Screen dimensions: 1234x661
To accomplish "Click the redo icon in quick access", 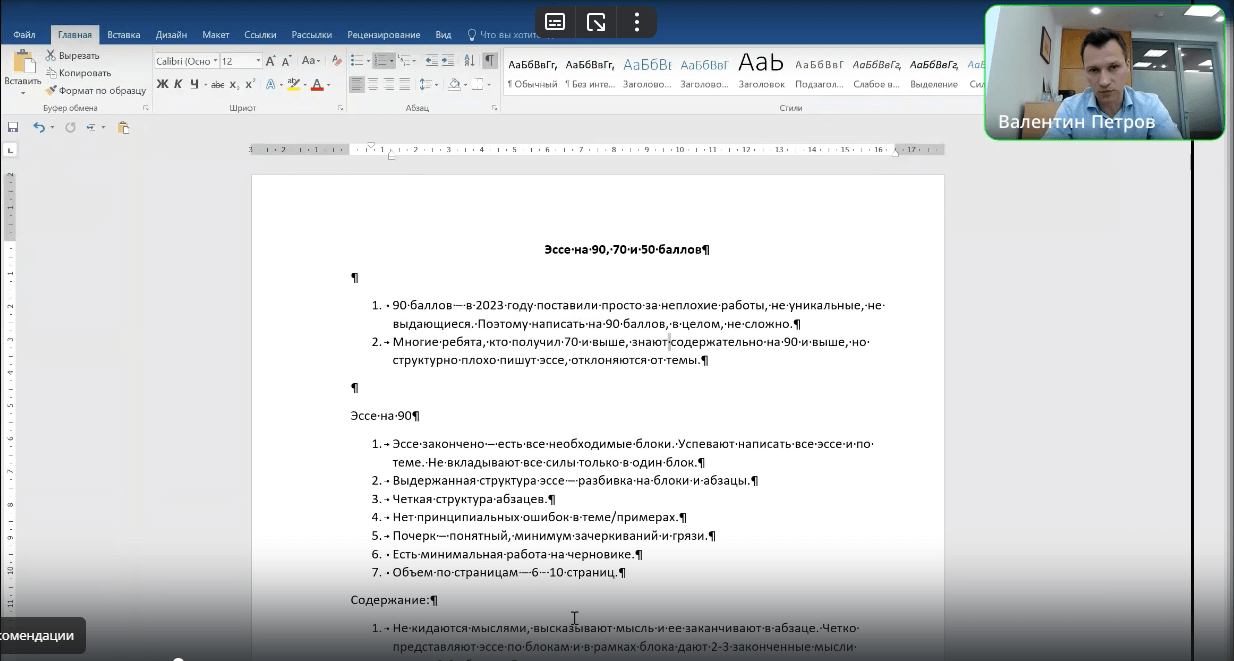I will [70, 128].
